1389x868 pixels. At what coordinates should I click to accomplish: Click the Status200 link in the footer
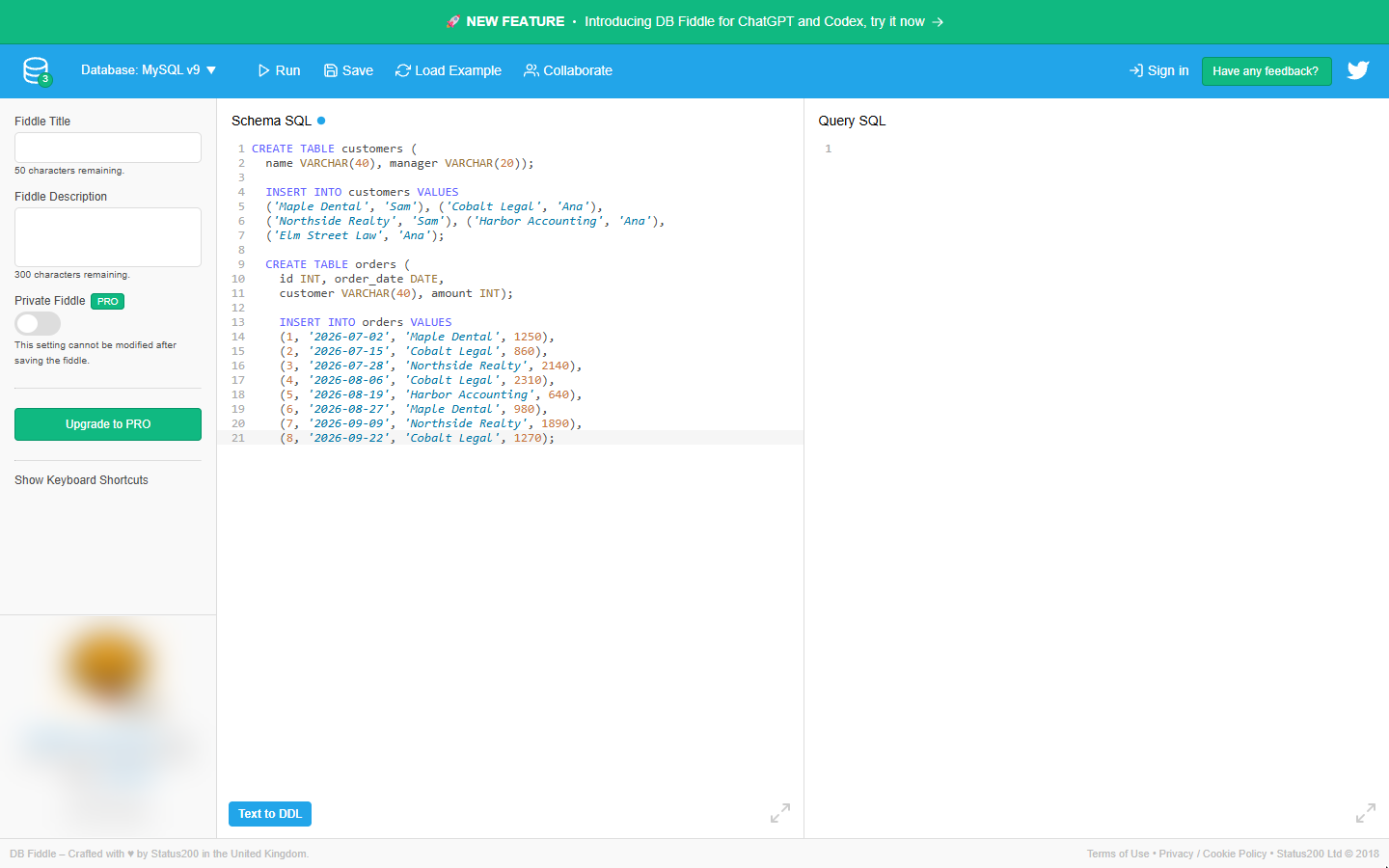click(x=175, y=854)
